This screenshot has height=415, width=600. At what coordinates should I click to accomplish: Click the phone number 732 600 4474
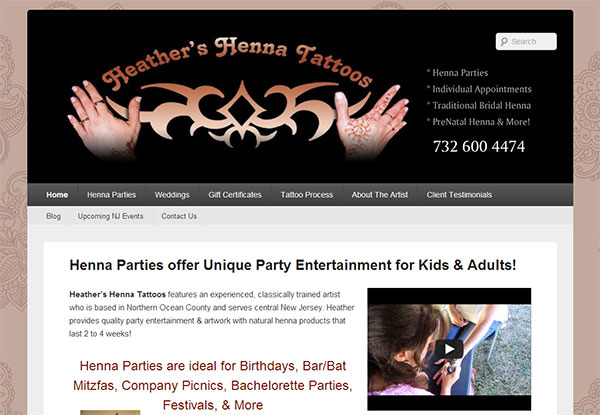point(479,146)
